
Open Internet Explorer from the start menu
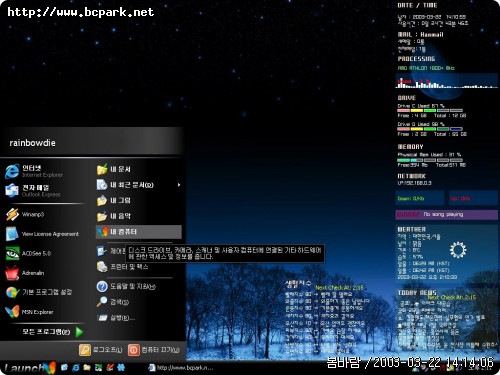coord(42,171)
